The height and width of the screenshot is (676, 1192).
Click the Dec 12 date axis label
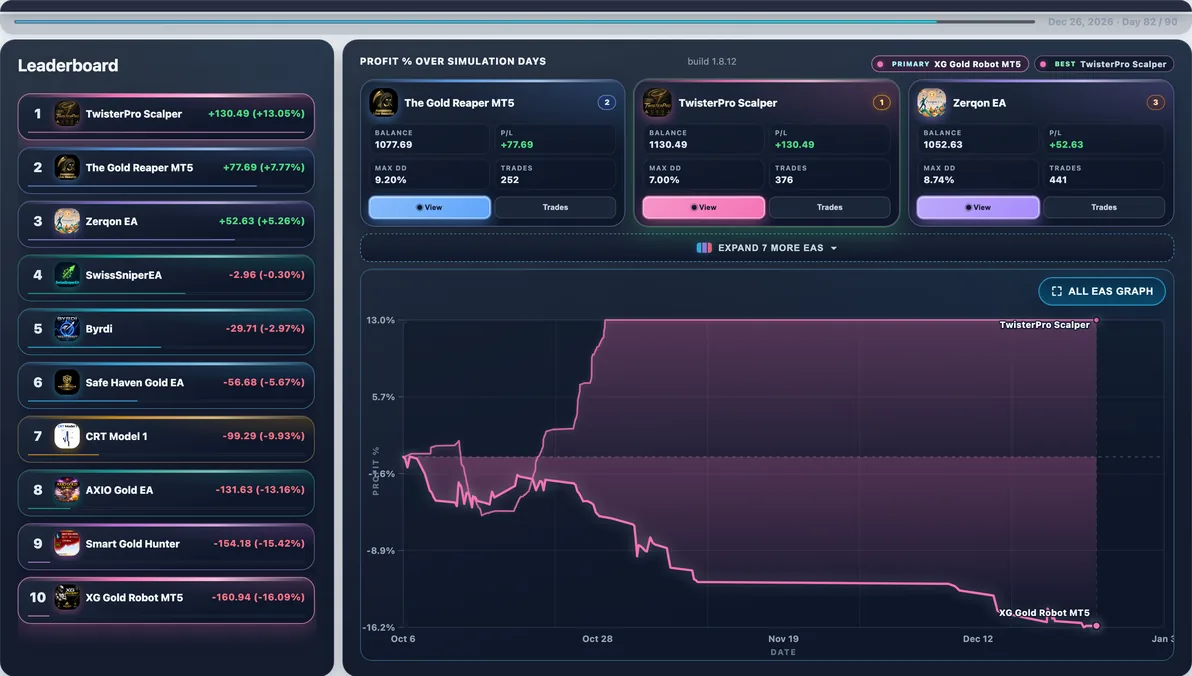978,639
